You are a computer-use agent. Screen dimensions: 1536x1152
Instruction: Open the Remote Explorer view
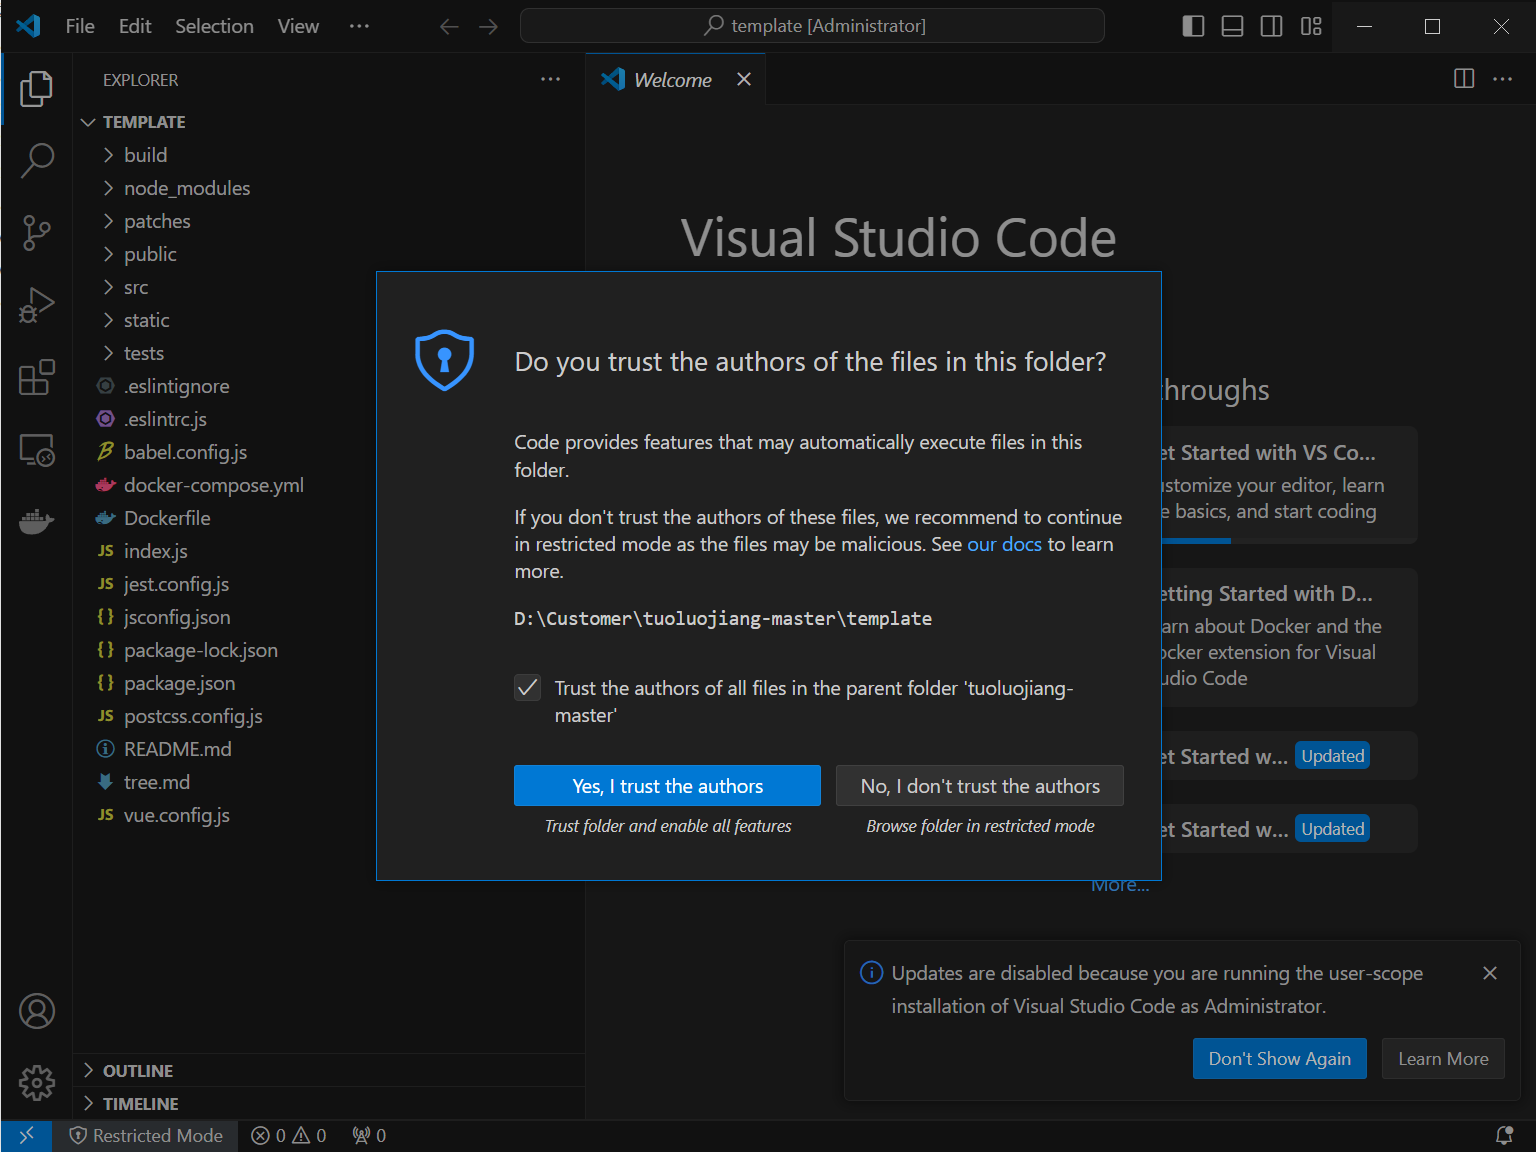click(x=37, y=450)
